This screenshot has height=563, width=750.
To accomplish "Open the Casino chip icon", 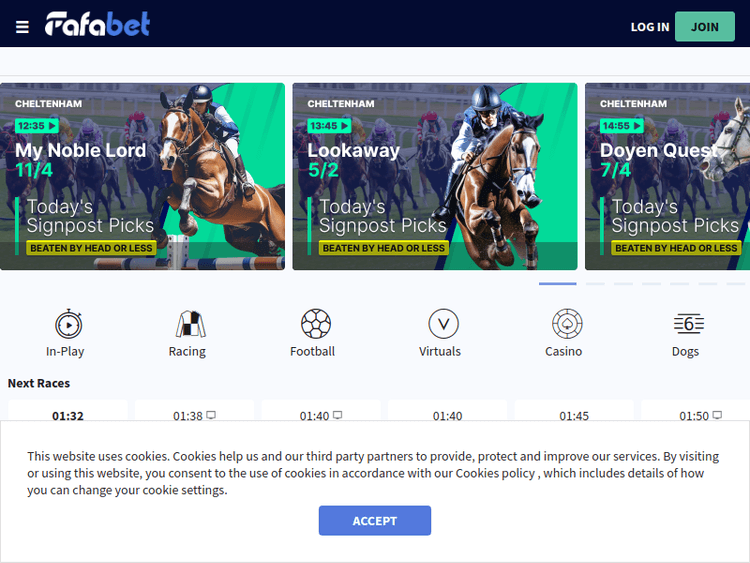I will 567,324.
